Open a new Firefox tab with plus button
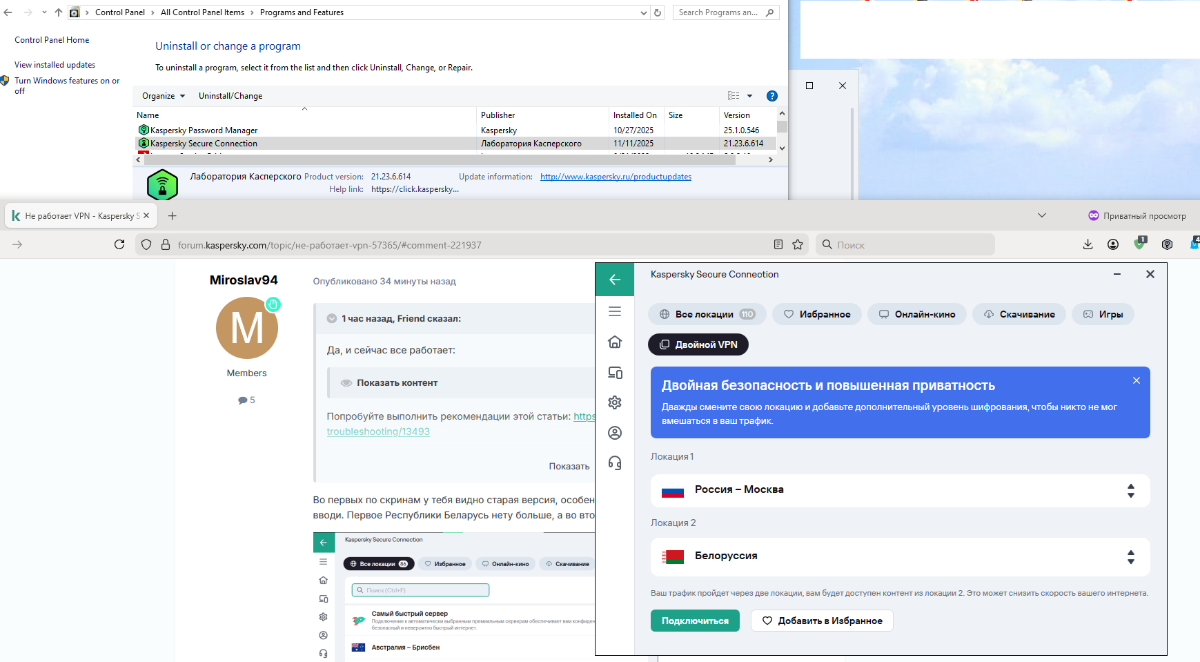Image resolution: width=1200 pixels, height=662 pixels. (172, 215)
